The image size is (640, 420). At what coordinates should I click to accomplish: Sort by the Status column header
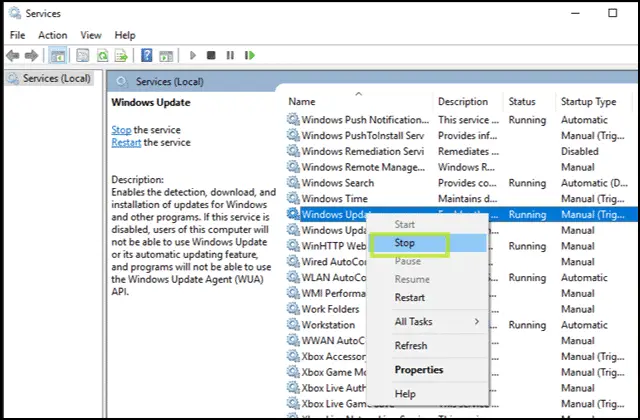pyautogui.click(x=522, y=102)
